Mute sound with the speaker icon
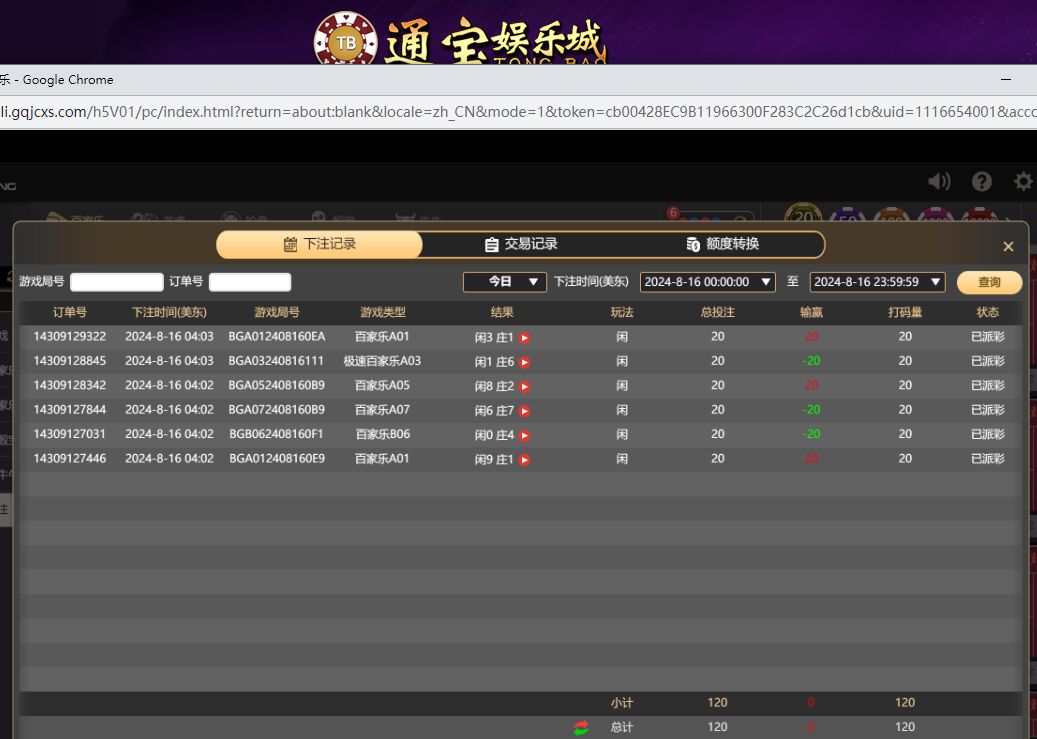This screenshot has height=739, width=1037. [938, 181]
